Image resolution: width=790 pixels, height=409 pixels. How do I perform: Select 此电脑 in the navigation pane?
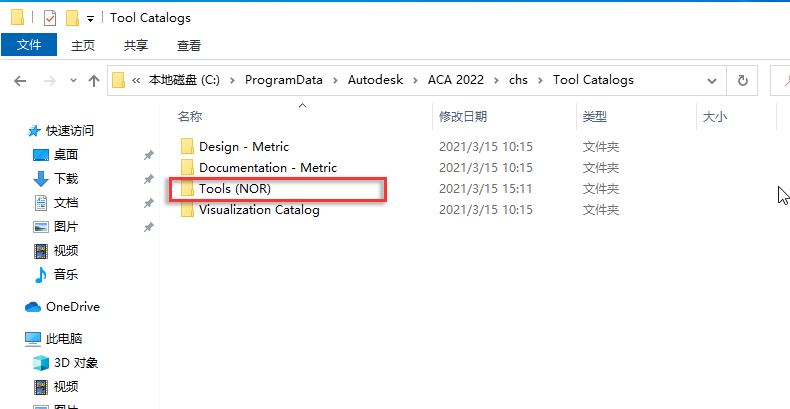click(64, 339)
